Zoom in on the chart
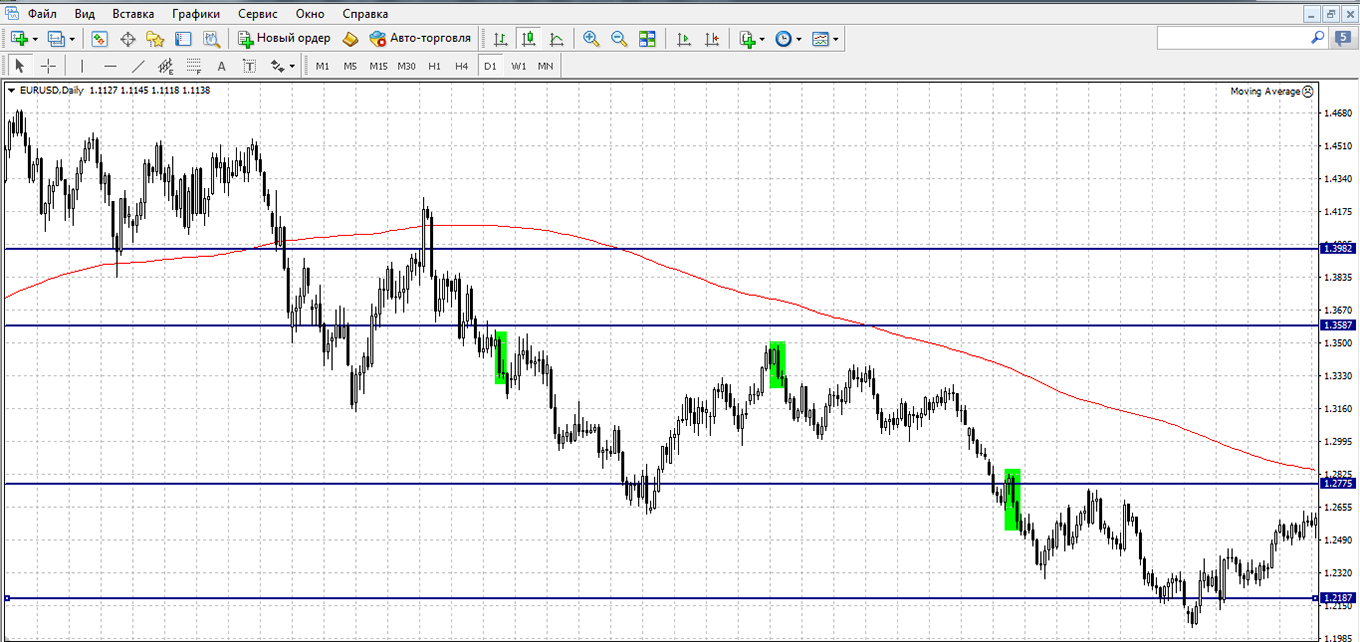Viewport: 1360px width, 642px height. point(591,39)
